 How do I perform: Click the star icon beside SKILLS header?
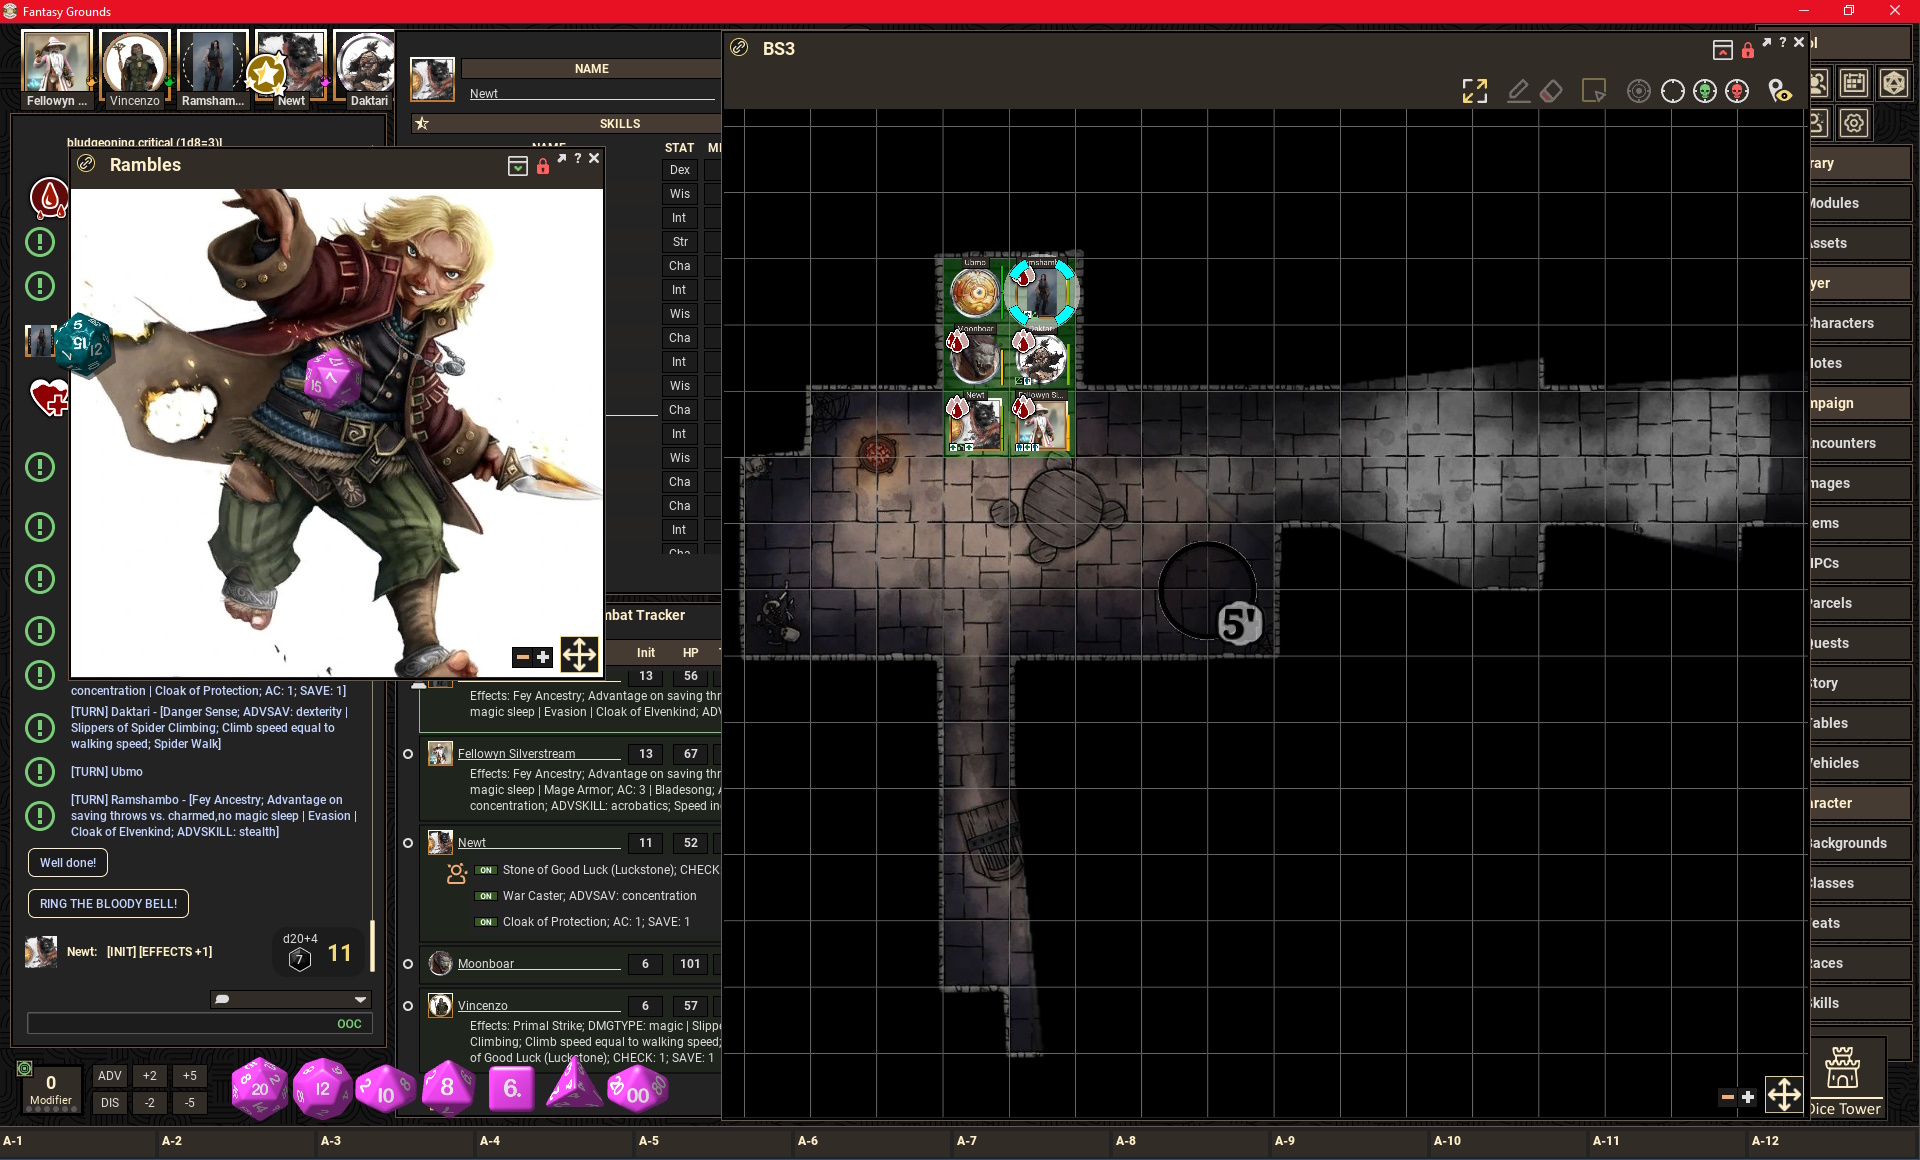pyautogui.click(x=422, y=123)
